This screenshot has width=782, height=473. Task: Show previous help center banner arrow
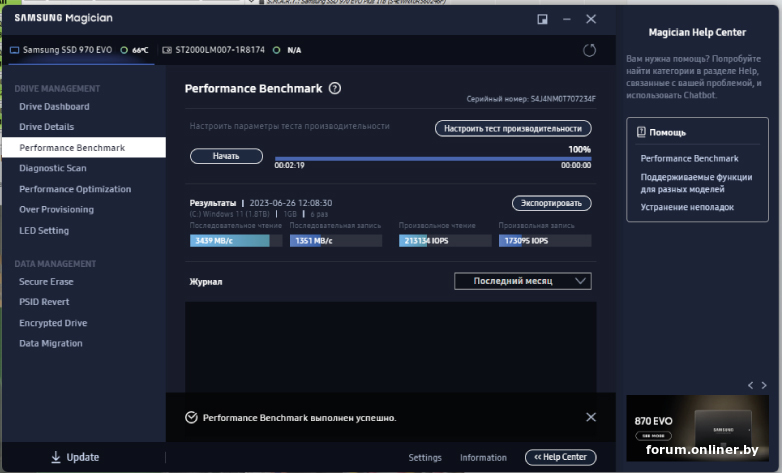(750, 385)
